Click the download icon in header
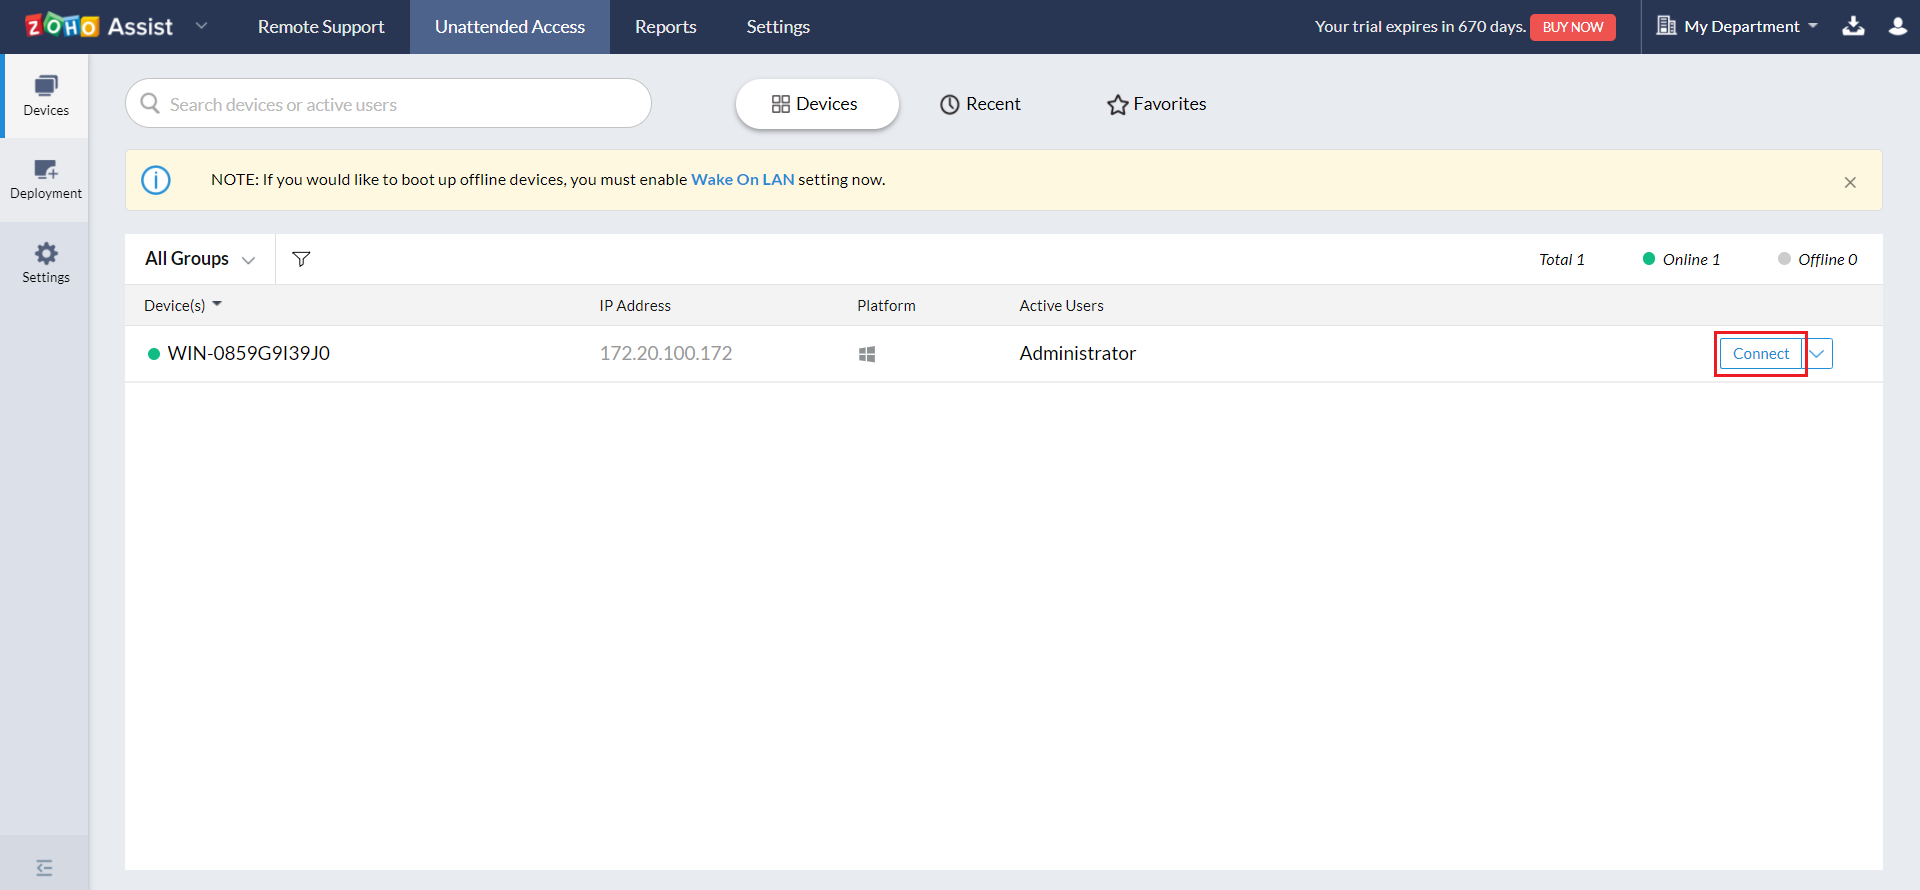The image size is (1920, 890). coord(1853,26)
